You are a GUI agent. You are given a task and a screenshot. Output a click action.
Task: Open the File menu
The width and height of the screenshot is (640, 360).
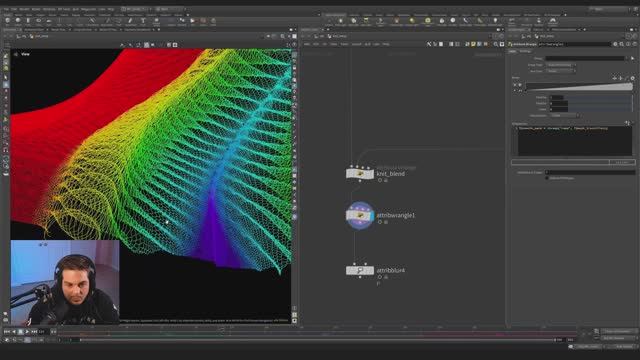point(6,9)
